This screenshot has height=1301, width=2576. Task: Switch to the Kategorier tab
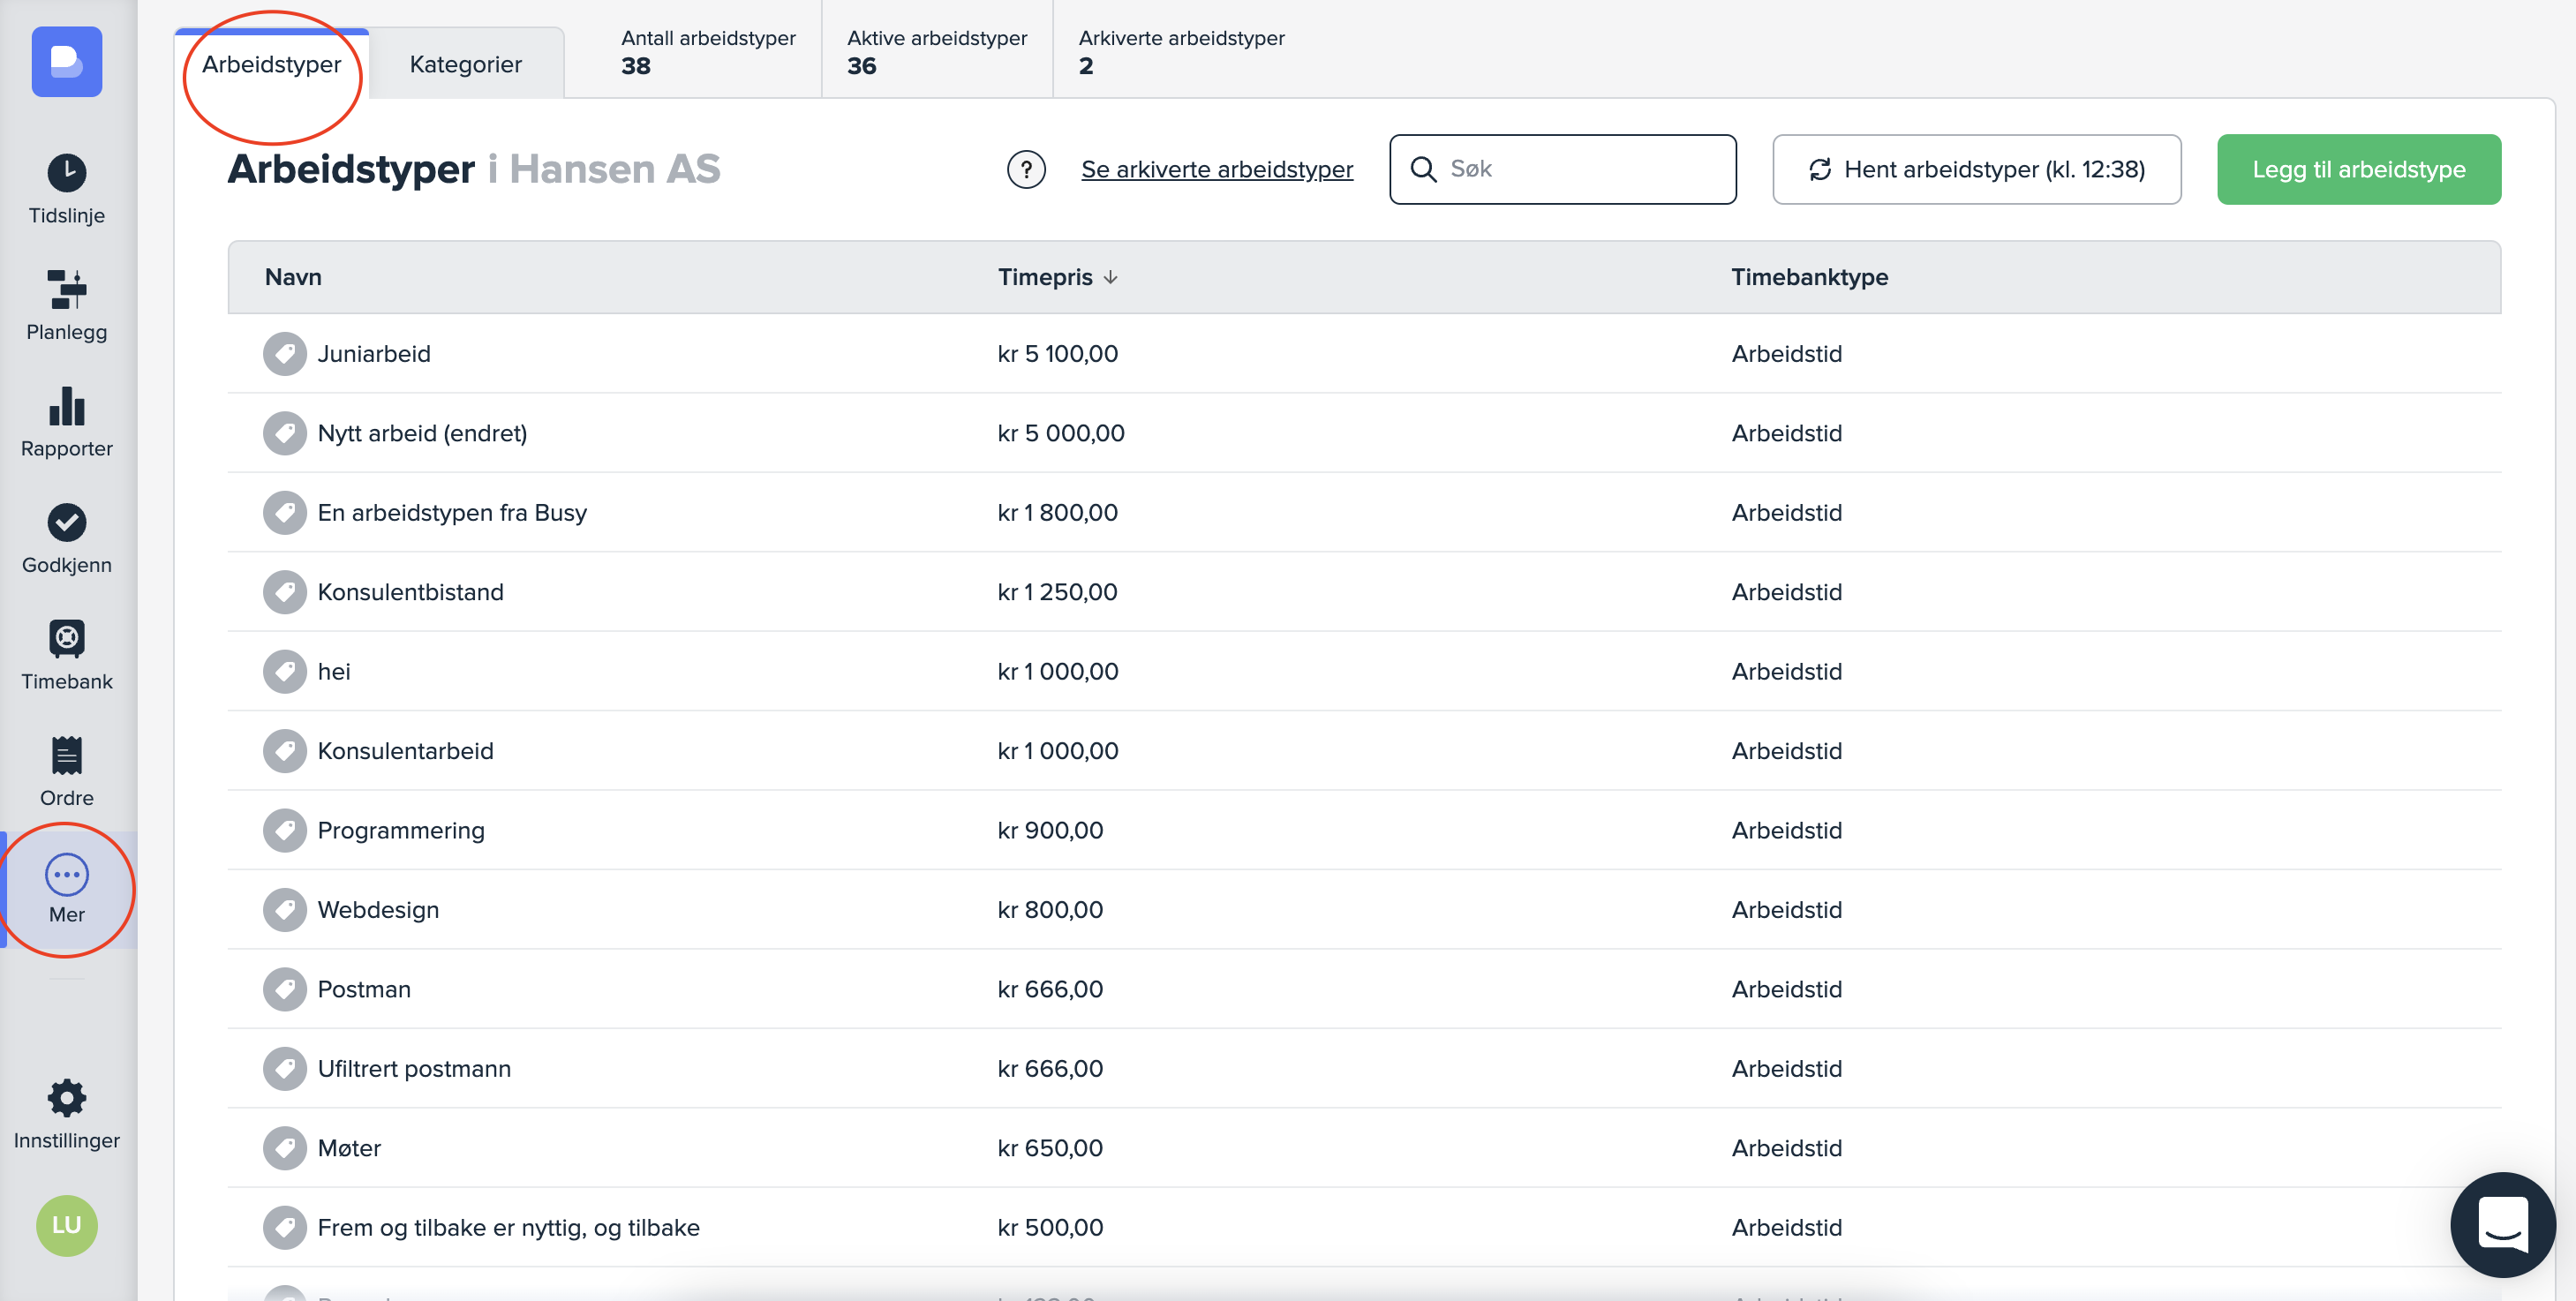[x=465, y=65]
